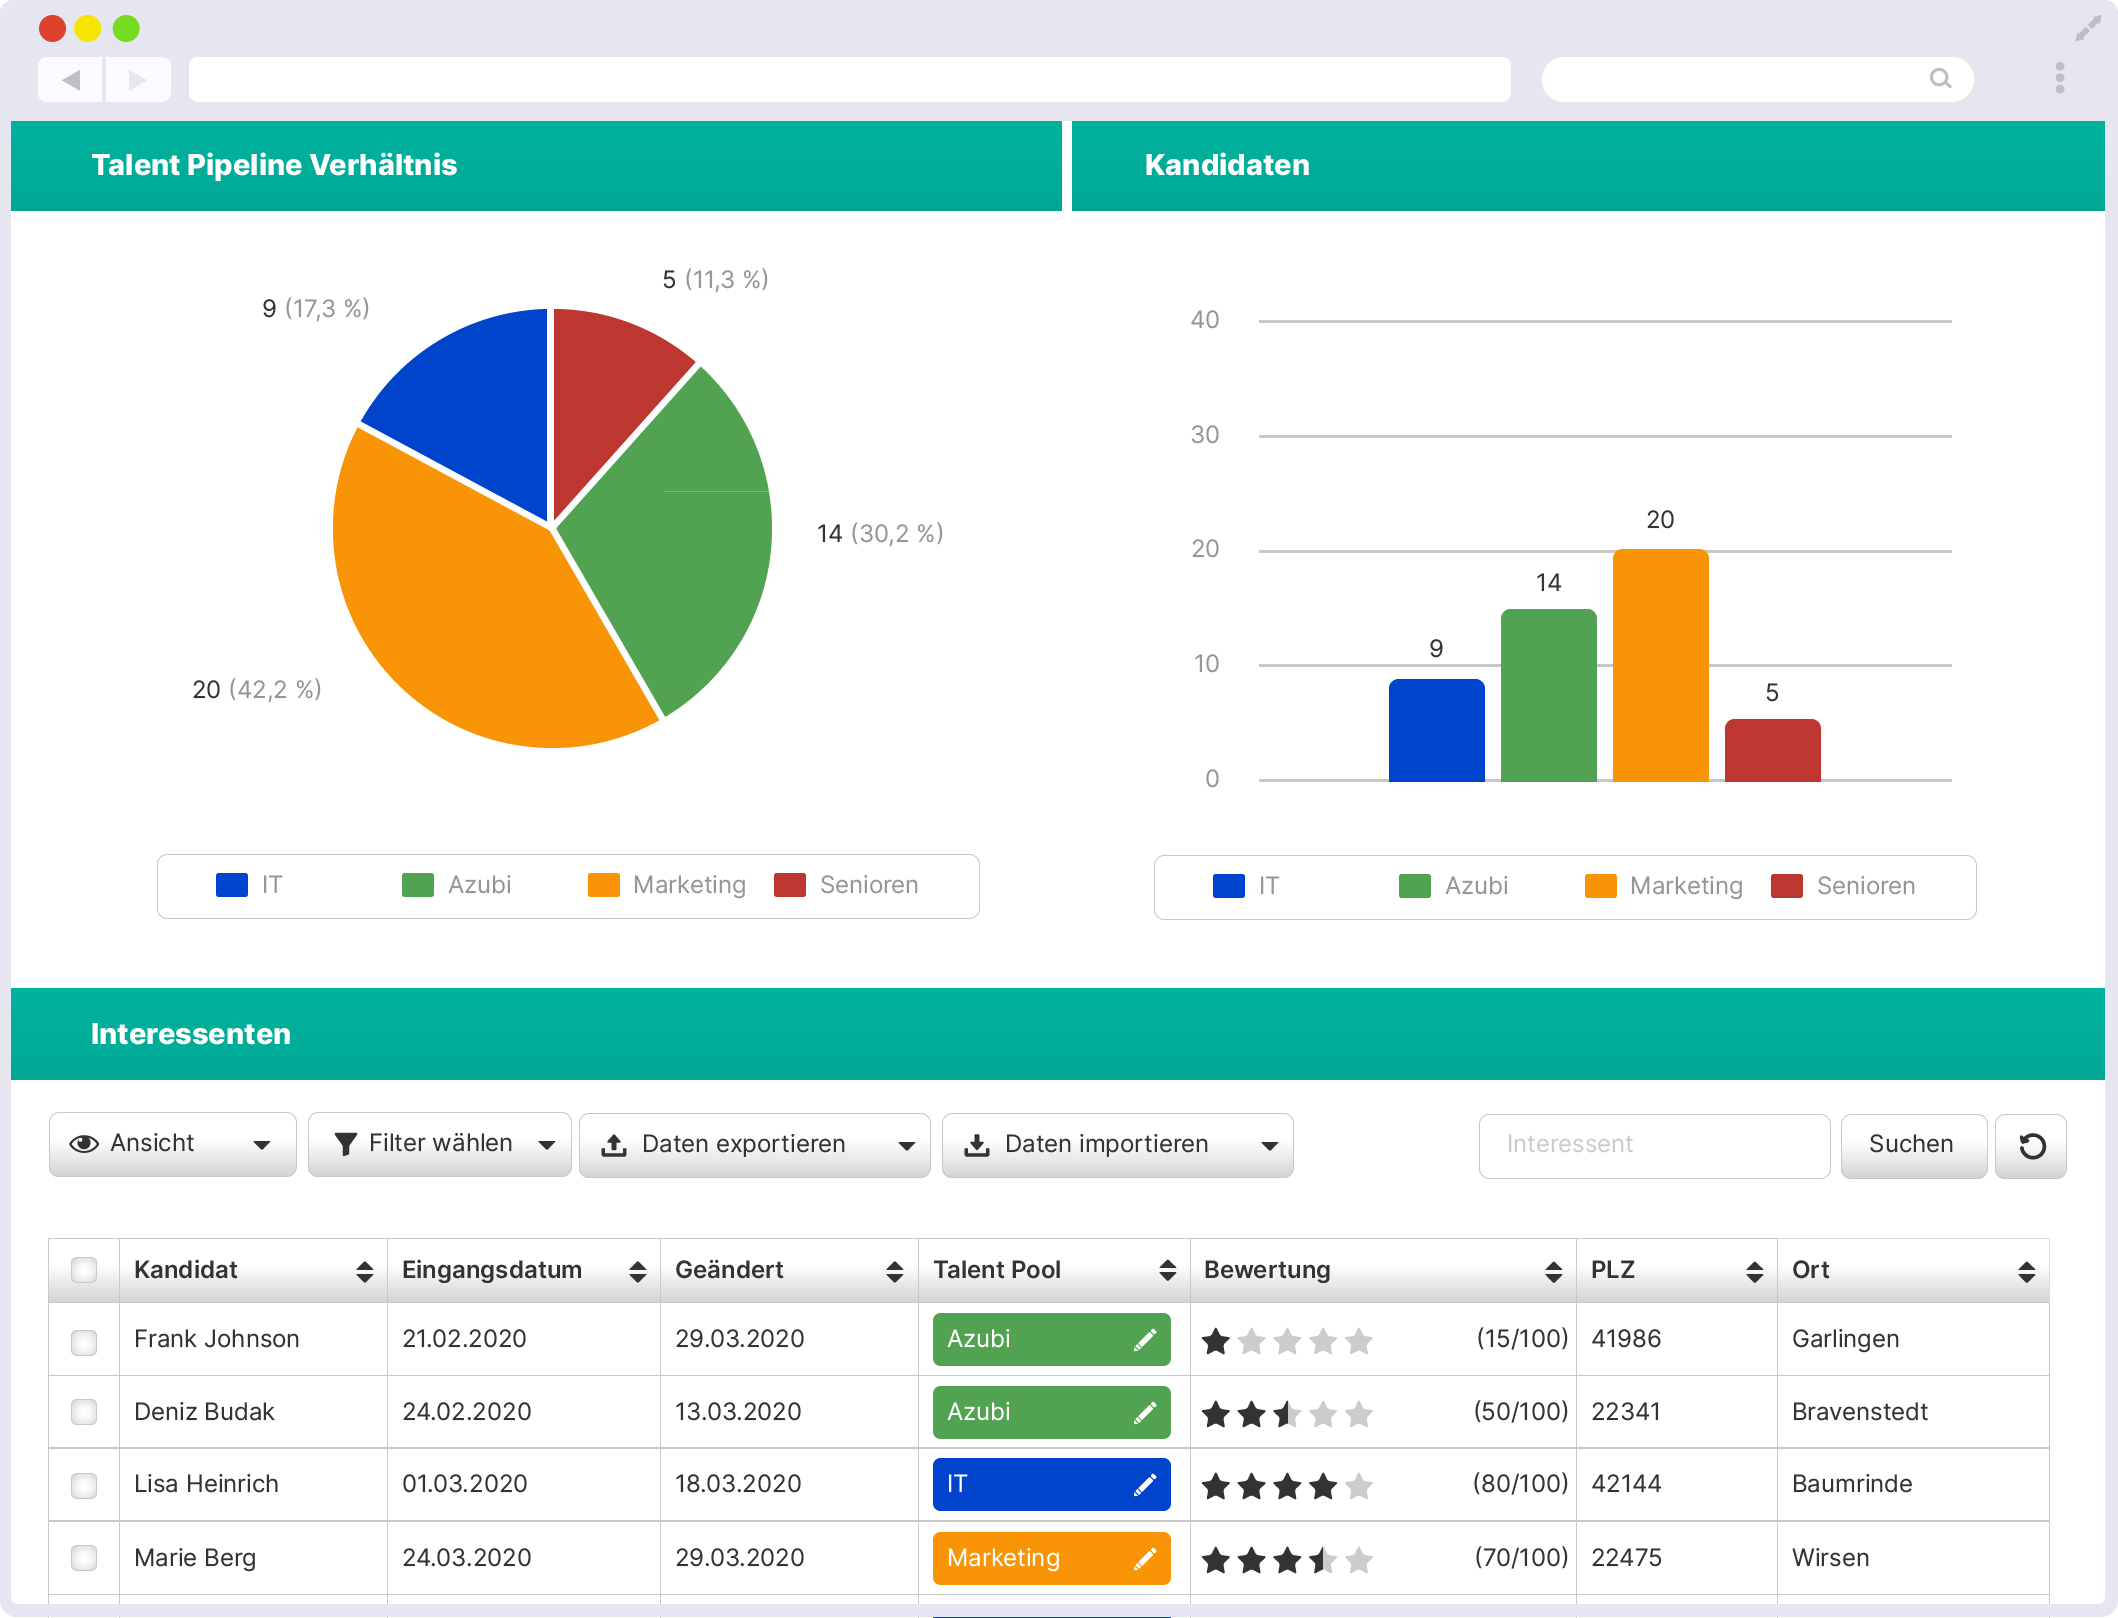The height and width of the screenshot is (1618, 2118).
Task: Click the filter funnel icon
Action: click(346, 1143)
